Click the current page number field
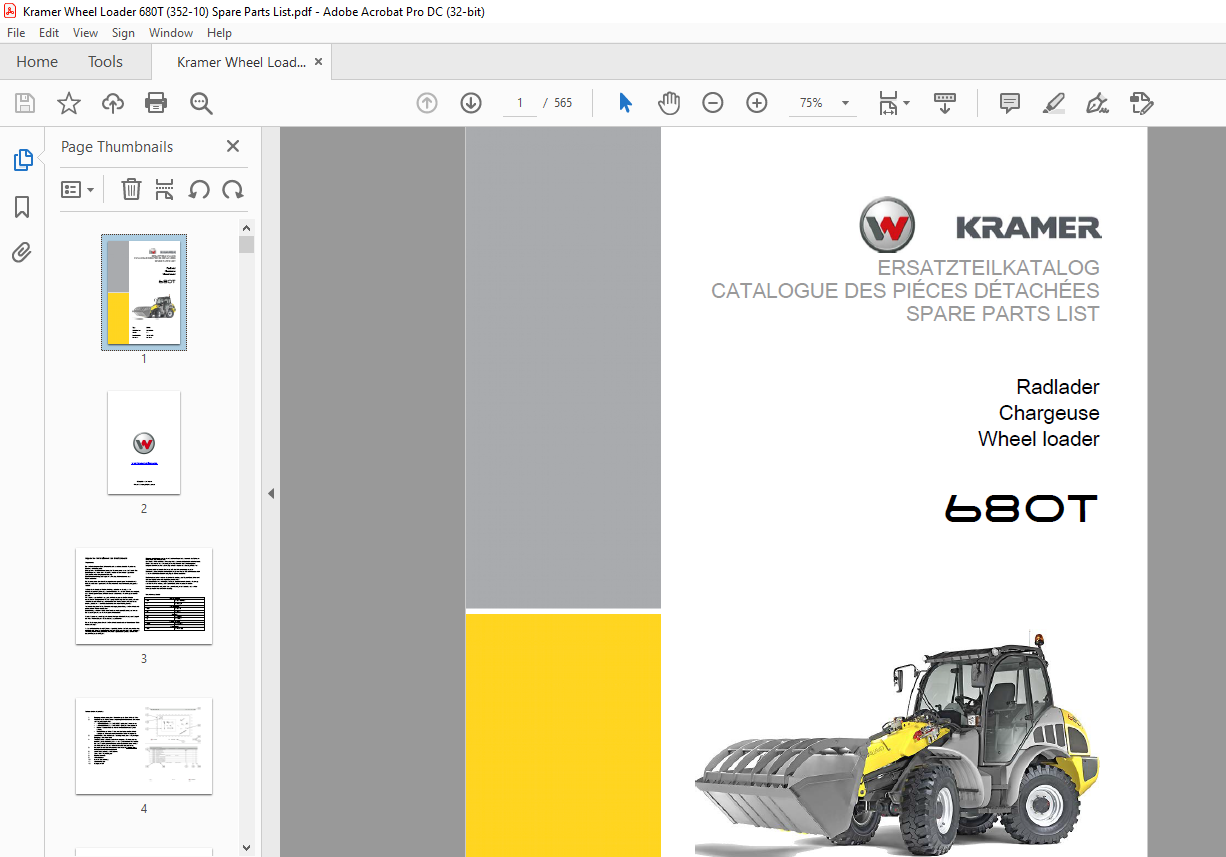1226x857 pixels. 520,103
